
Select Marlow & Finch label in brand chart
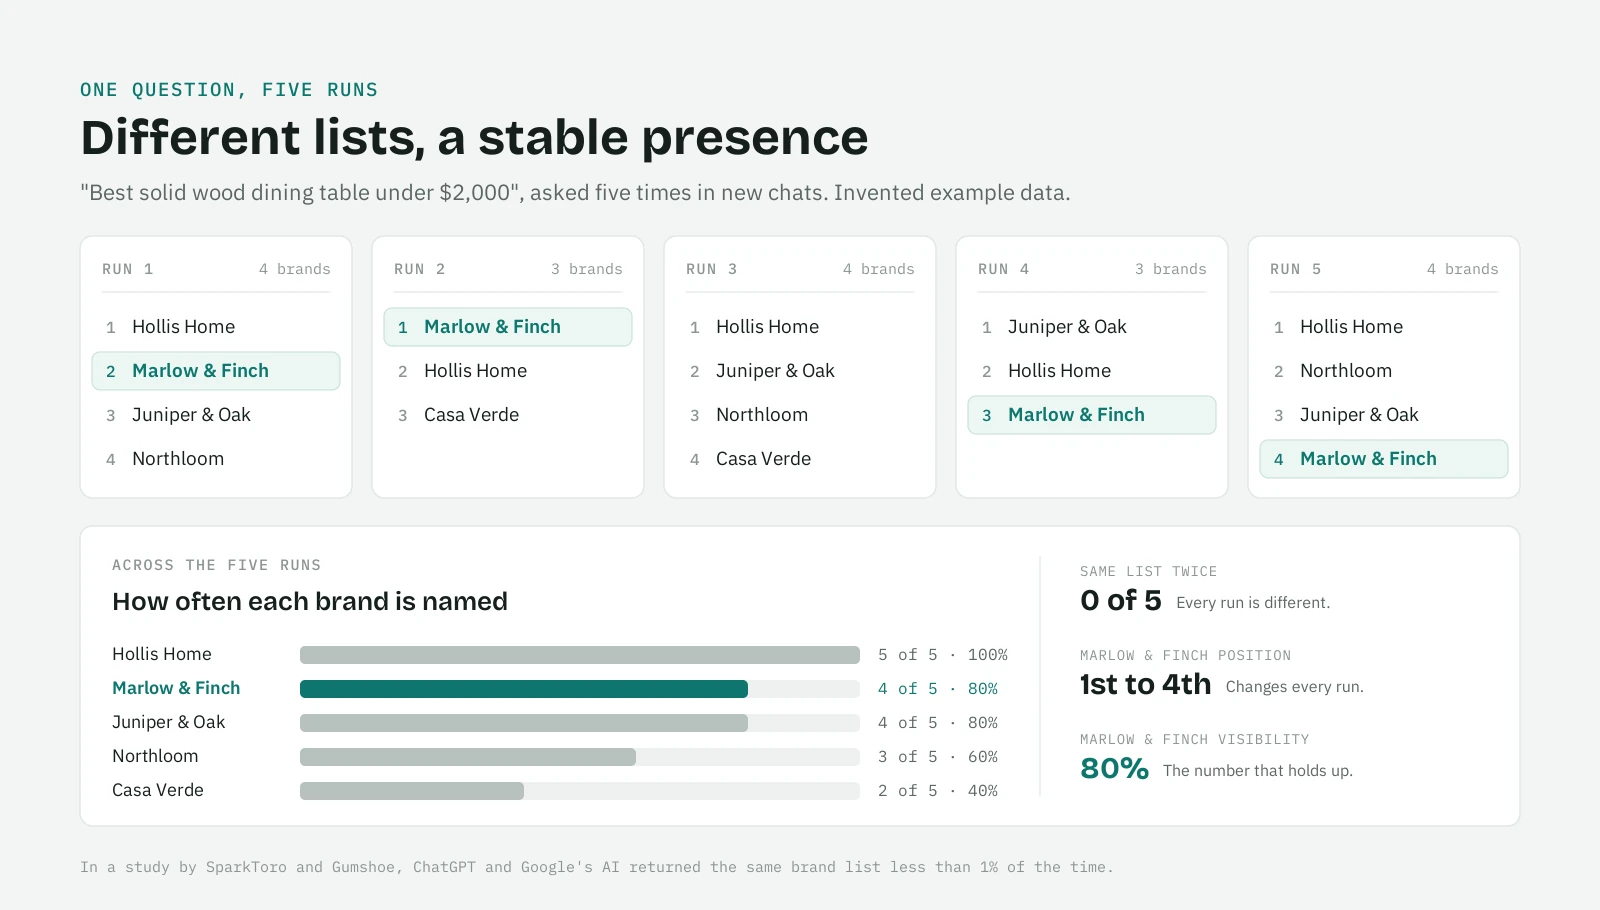tap(176, 688)
